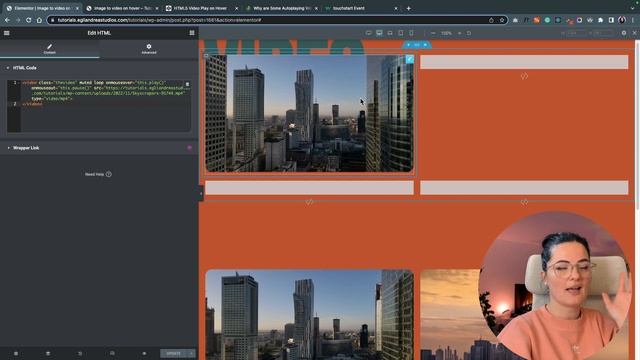The image size is (640, 360).
Task: Open the widgets grid panel icon
Action: click(192, 33)
